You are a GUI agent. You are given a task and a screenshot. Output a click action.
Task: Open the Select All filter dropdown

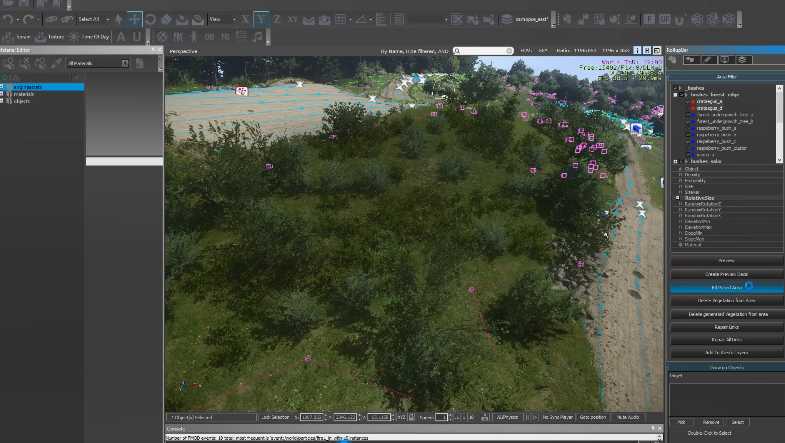tap(93, 20)
